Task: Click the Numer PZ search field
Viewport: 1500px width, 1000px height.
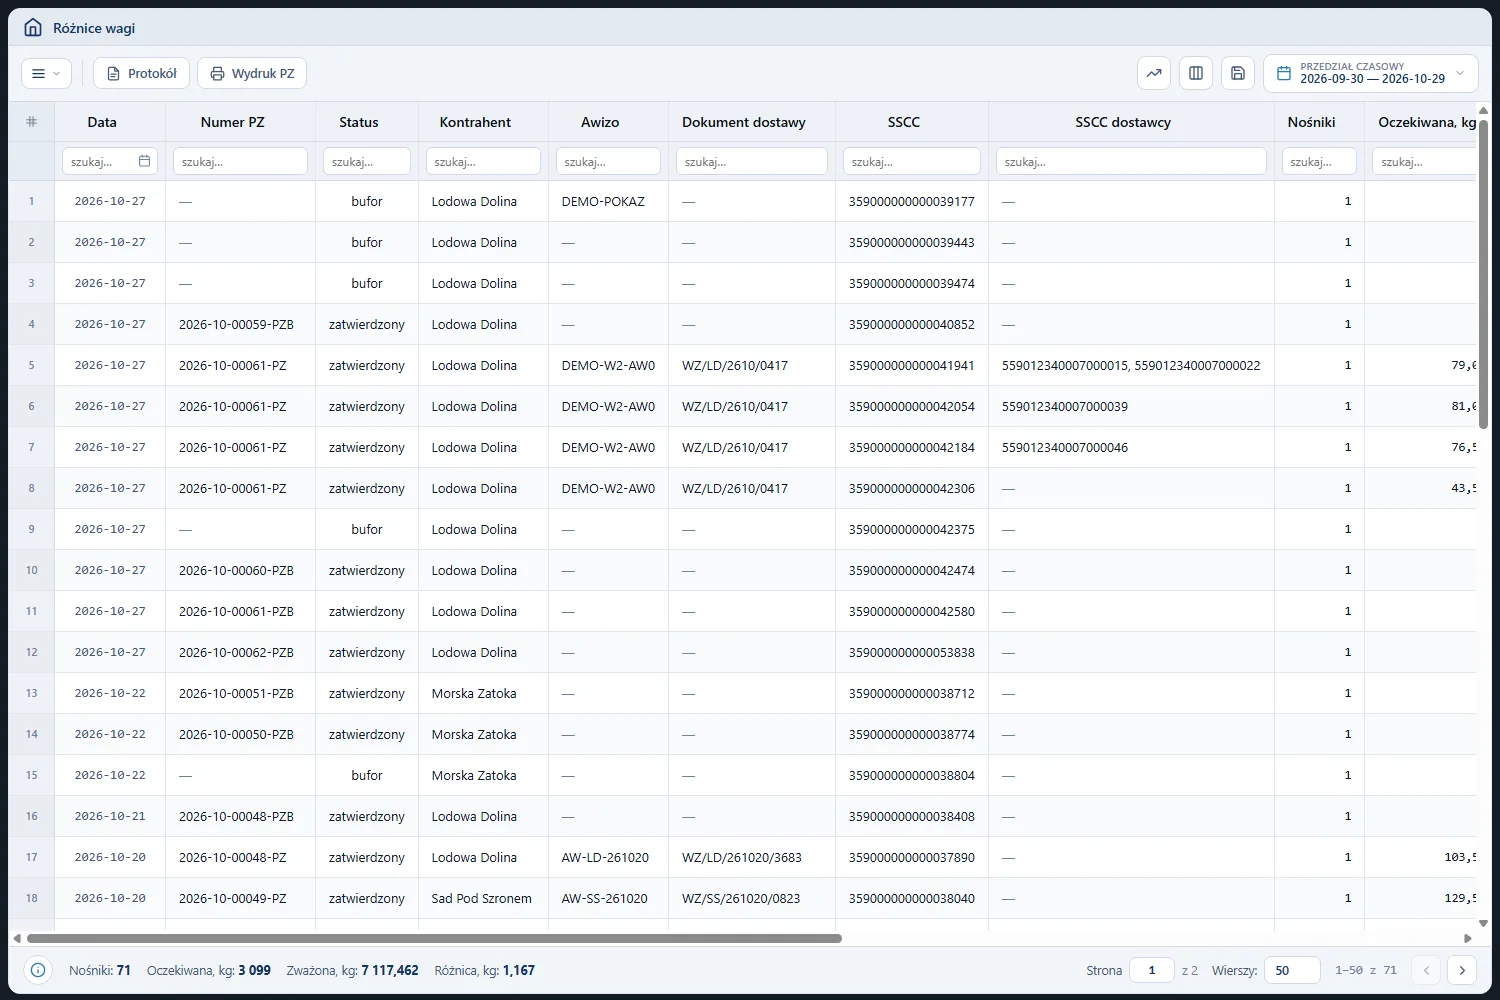Action: pyautogui.click(x=240, y=161)
